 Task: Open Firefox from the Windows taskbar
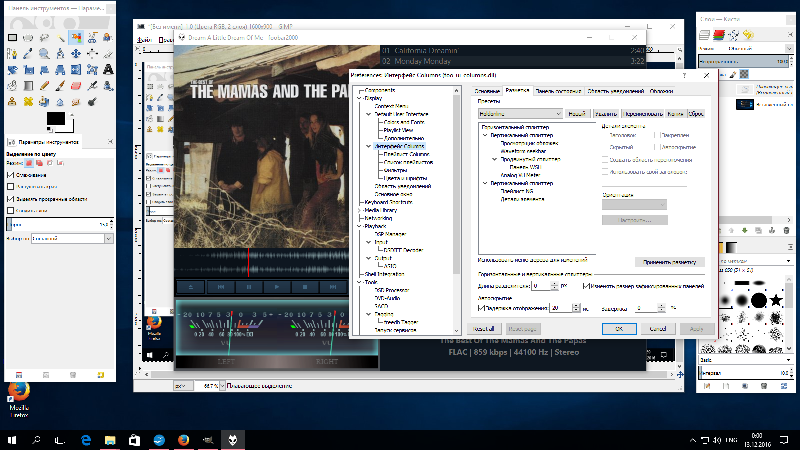pyautogui.click(x=183, y=439)
